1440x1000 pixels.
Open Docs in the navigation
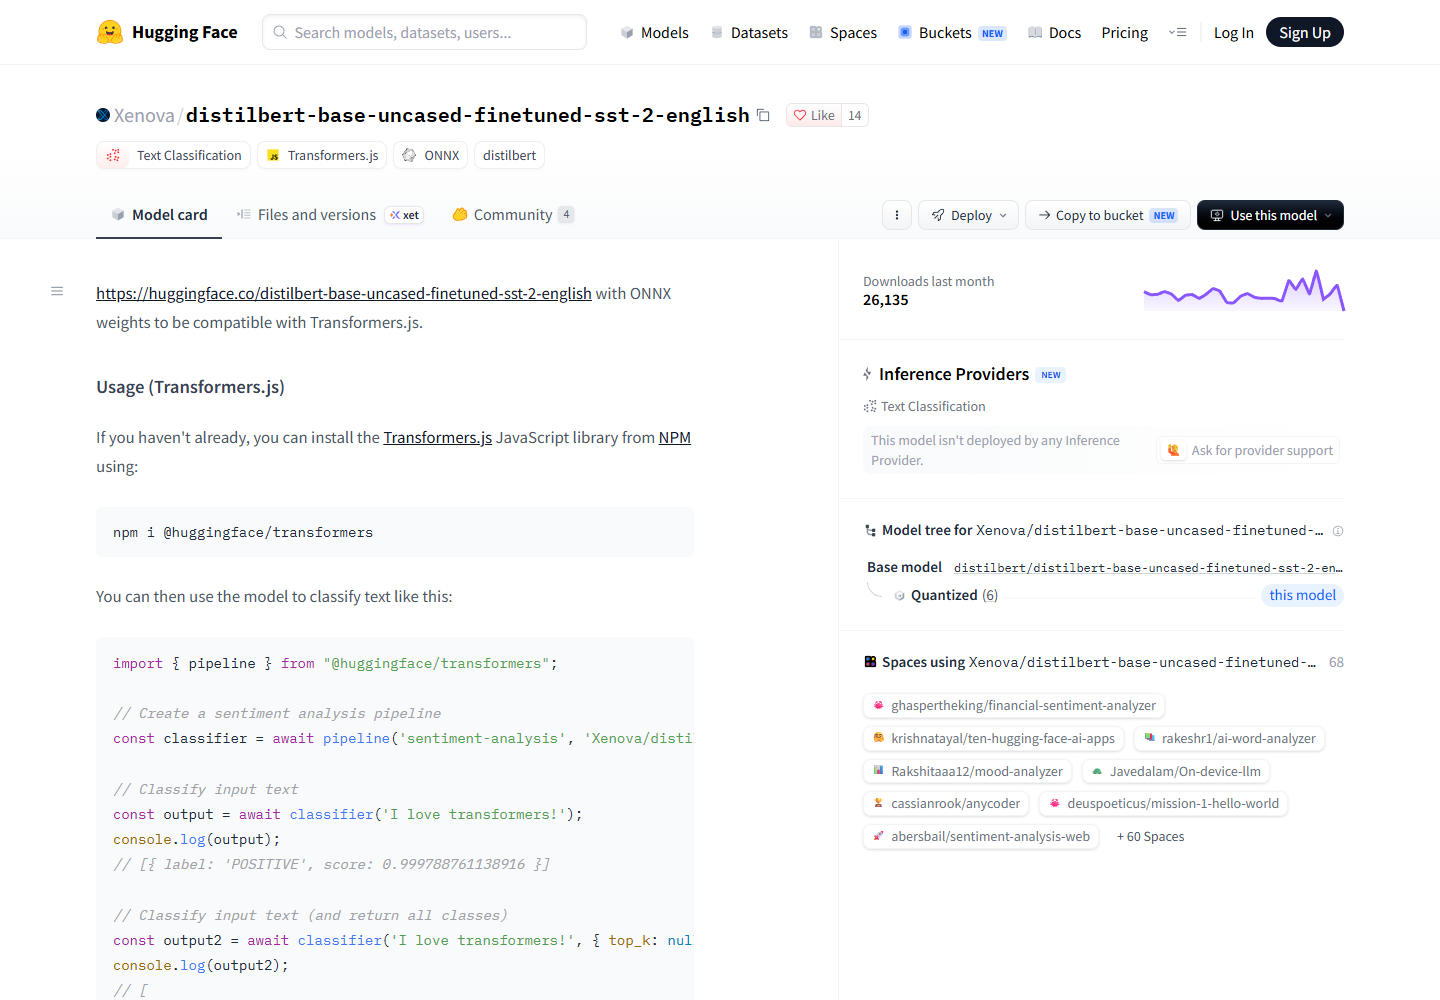(x=1055, y=33)
